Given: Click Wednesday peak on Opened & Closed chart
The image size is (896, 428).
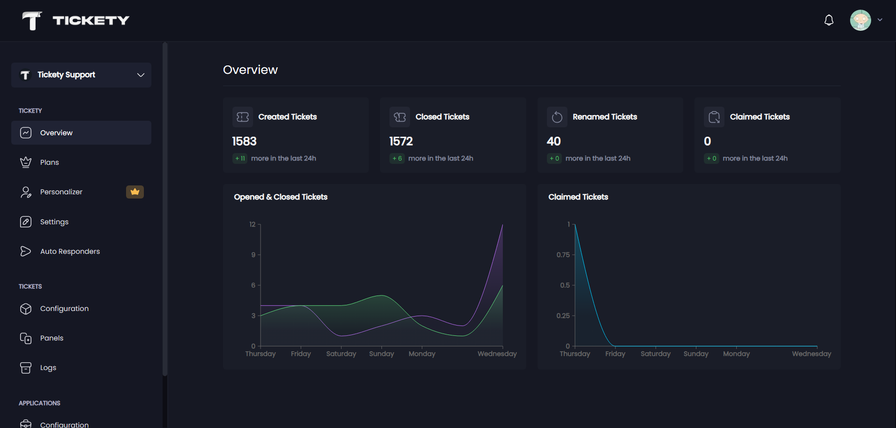Looking at the screenshot, I should pyautogui.click(x=502, y=225).
